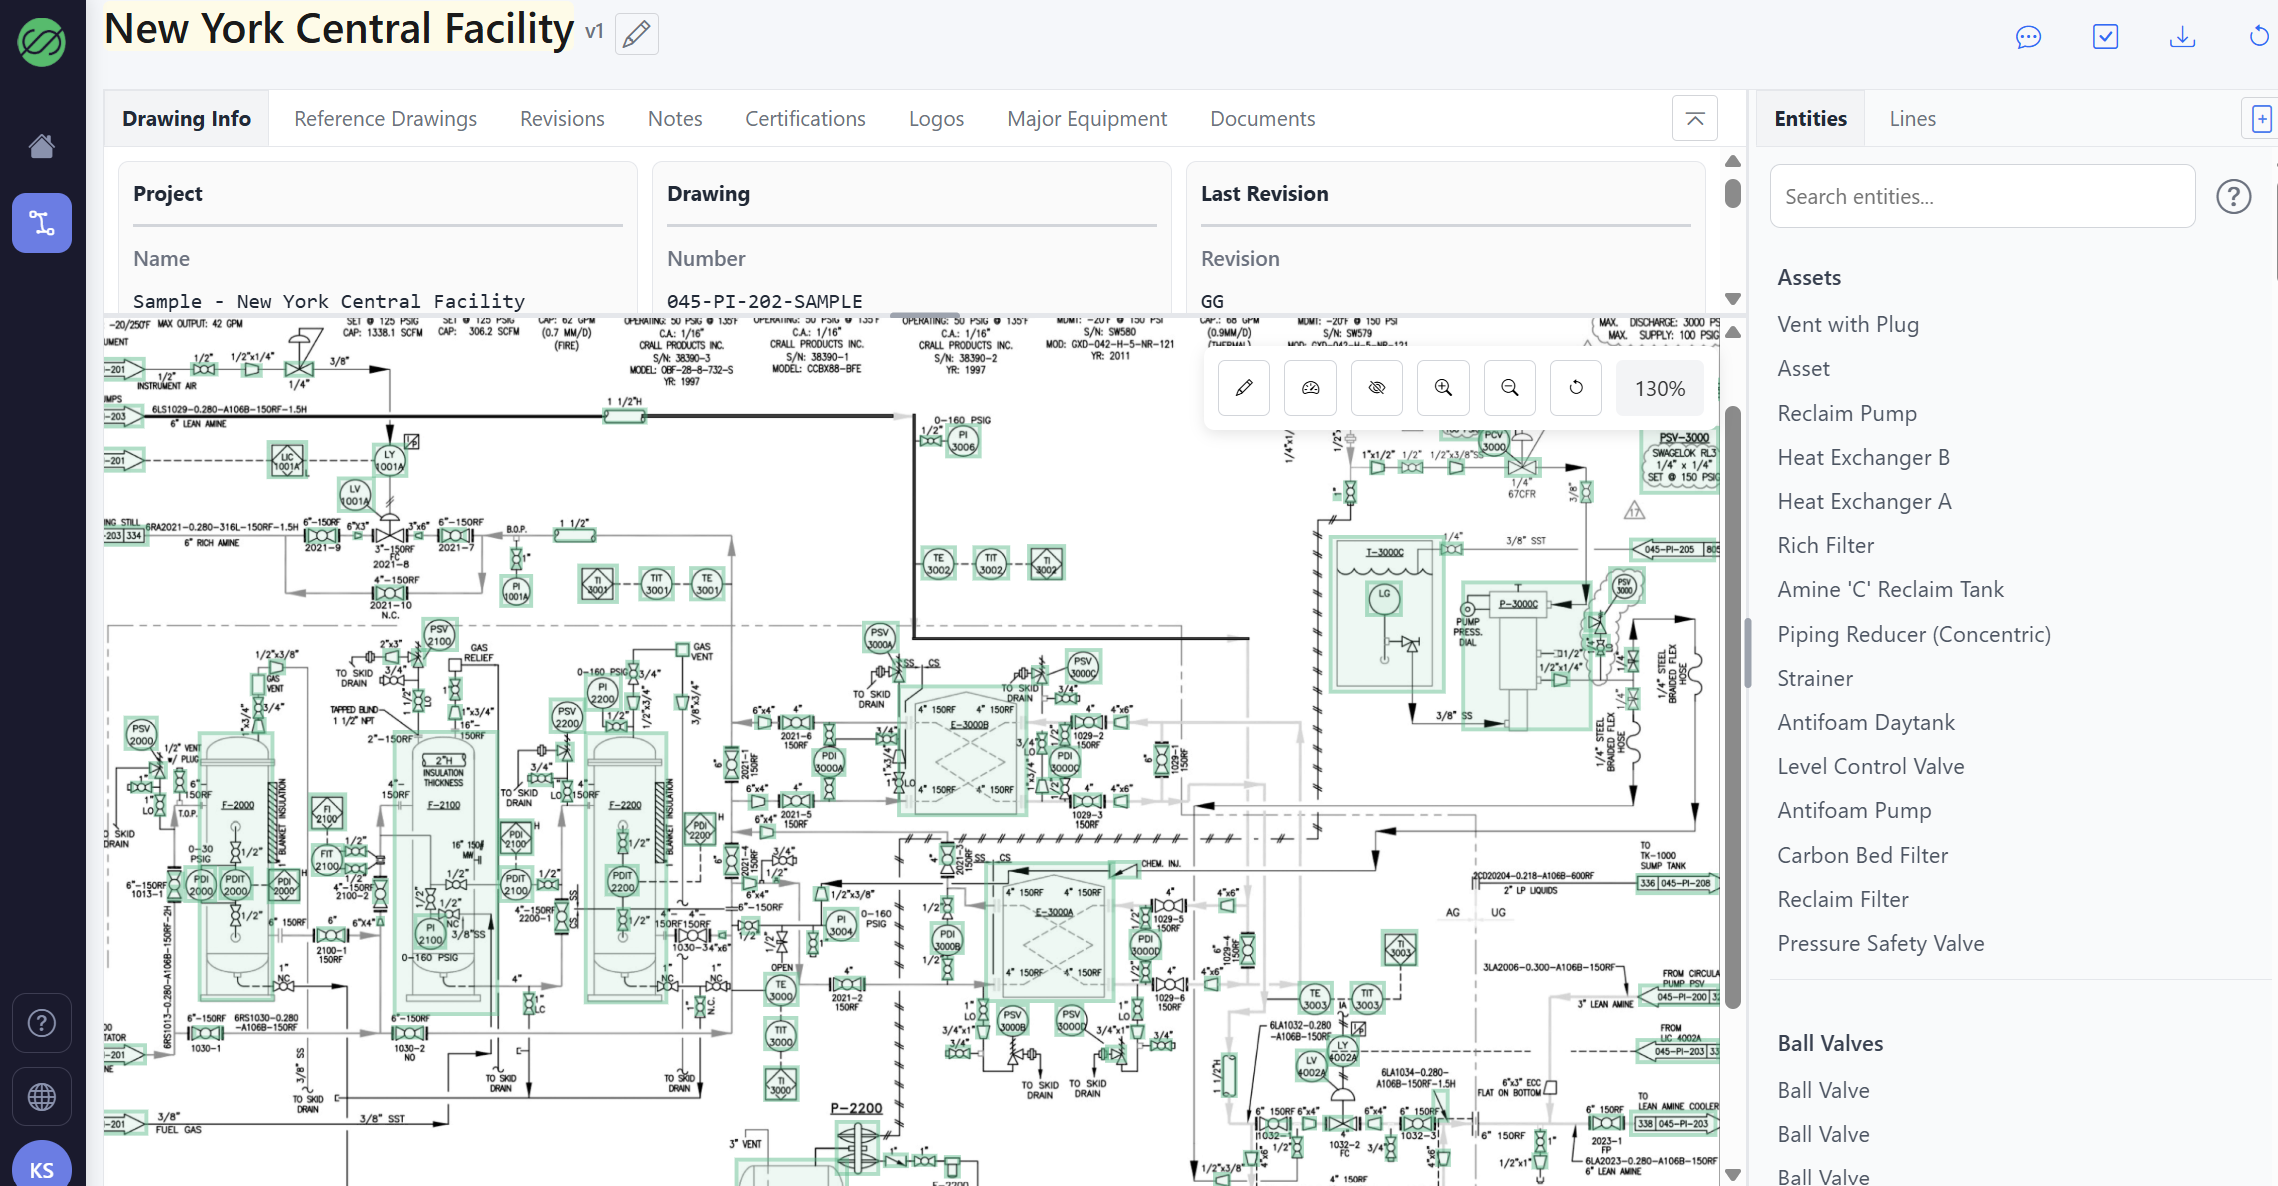2278x1186 pixels.
Task: Hide entity highlights with the eye-off toggle
Action: click(x=1377, y=388)
